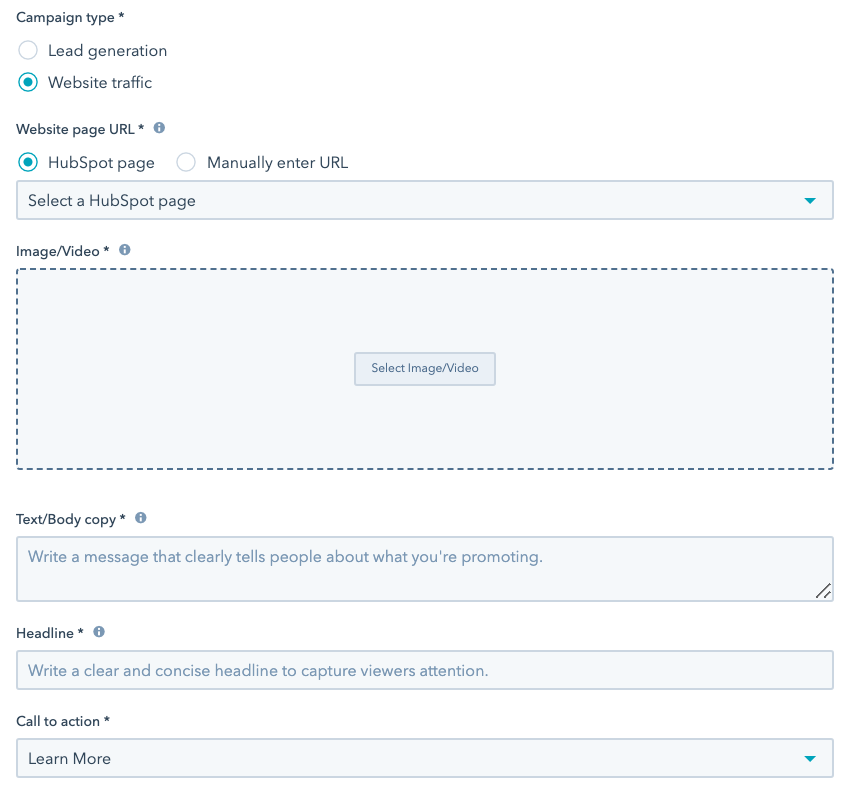Viewport: 862px width, 790px height.
Task: Open the Image/Video info tooltip icon
Action: [x=125, y=250]
